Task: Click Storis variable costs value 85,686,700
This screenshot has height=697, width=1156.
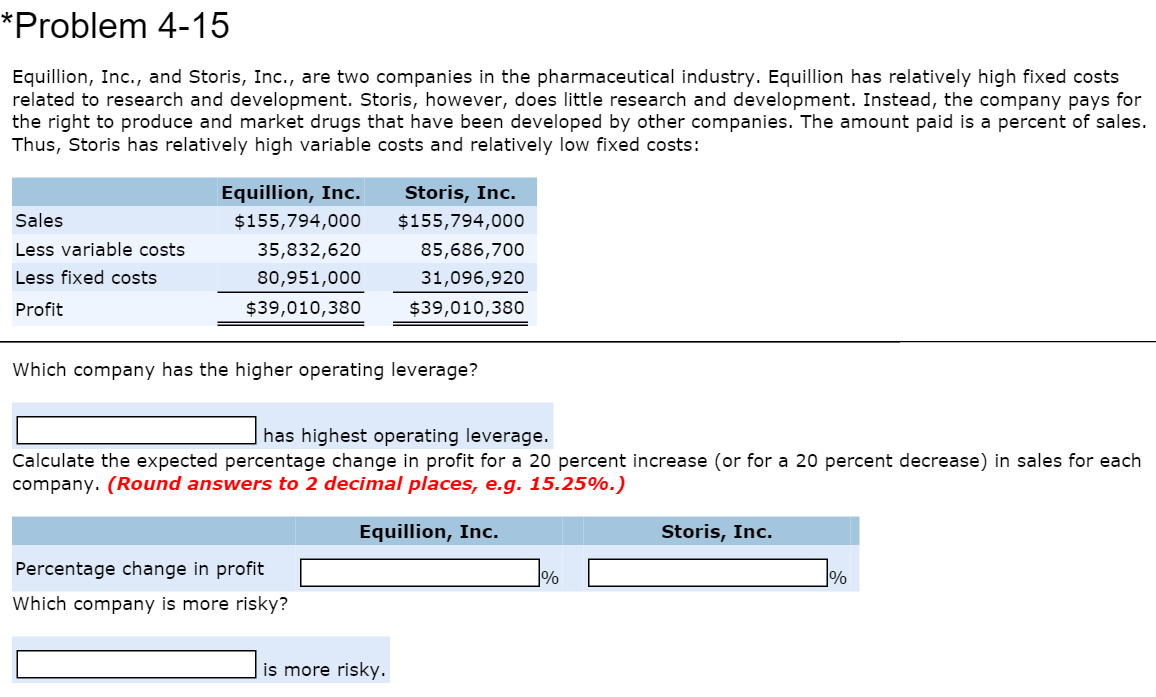Action: point(470,250)
